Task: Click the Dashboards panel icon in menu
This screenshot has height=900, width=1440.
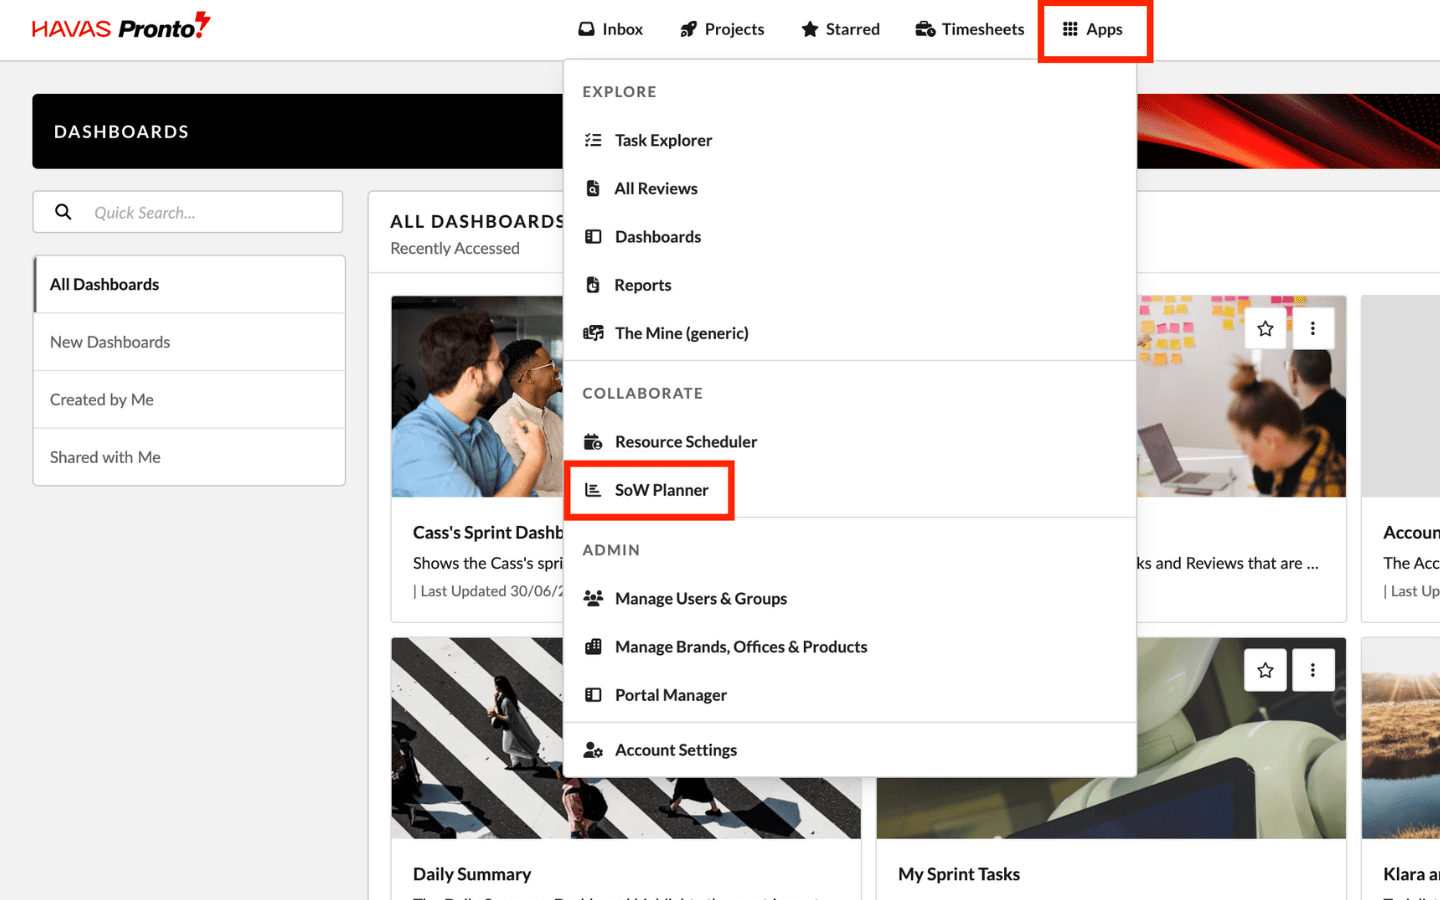Action: pyautogui.click(x=593, y=237)
